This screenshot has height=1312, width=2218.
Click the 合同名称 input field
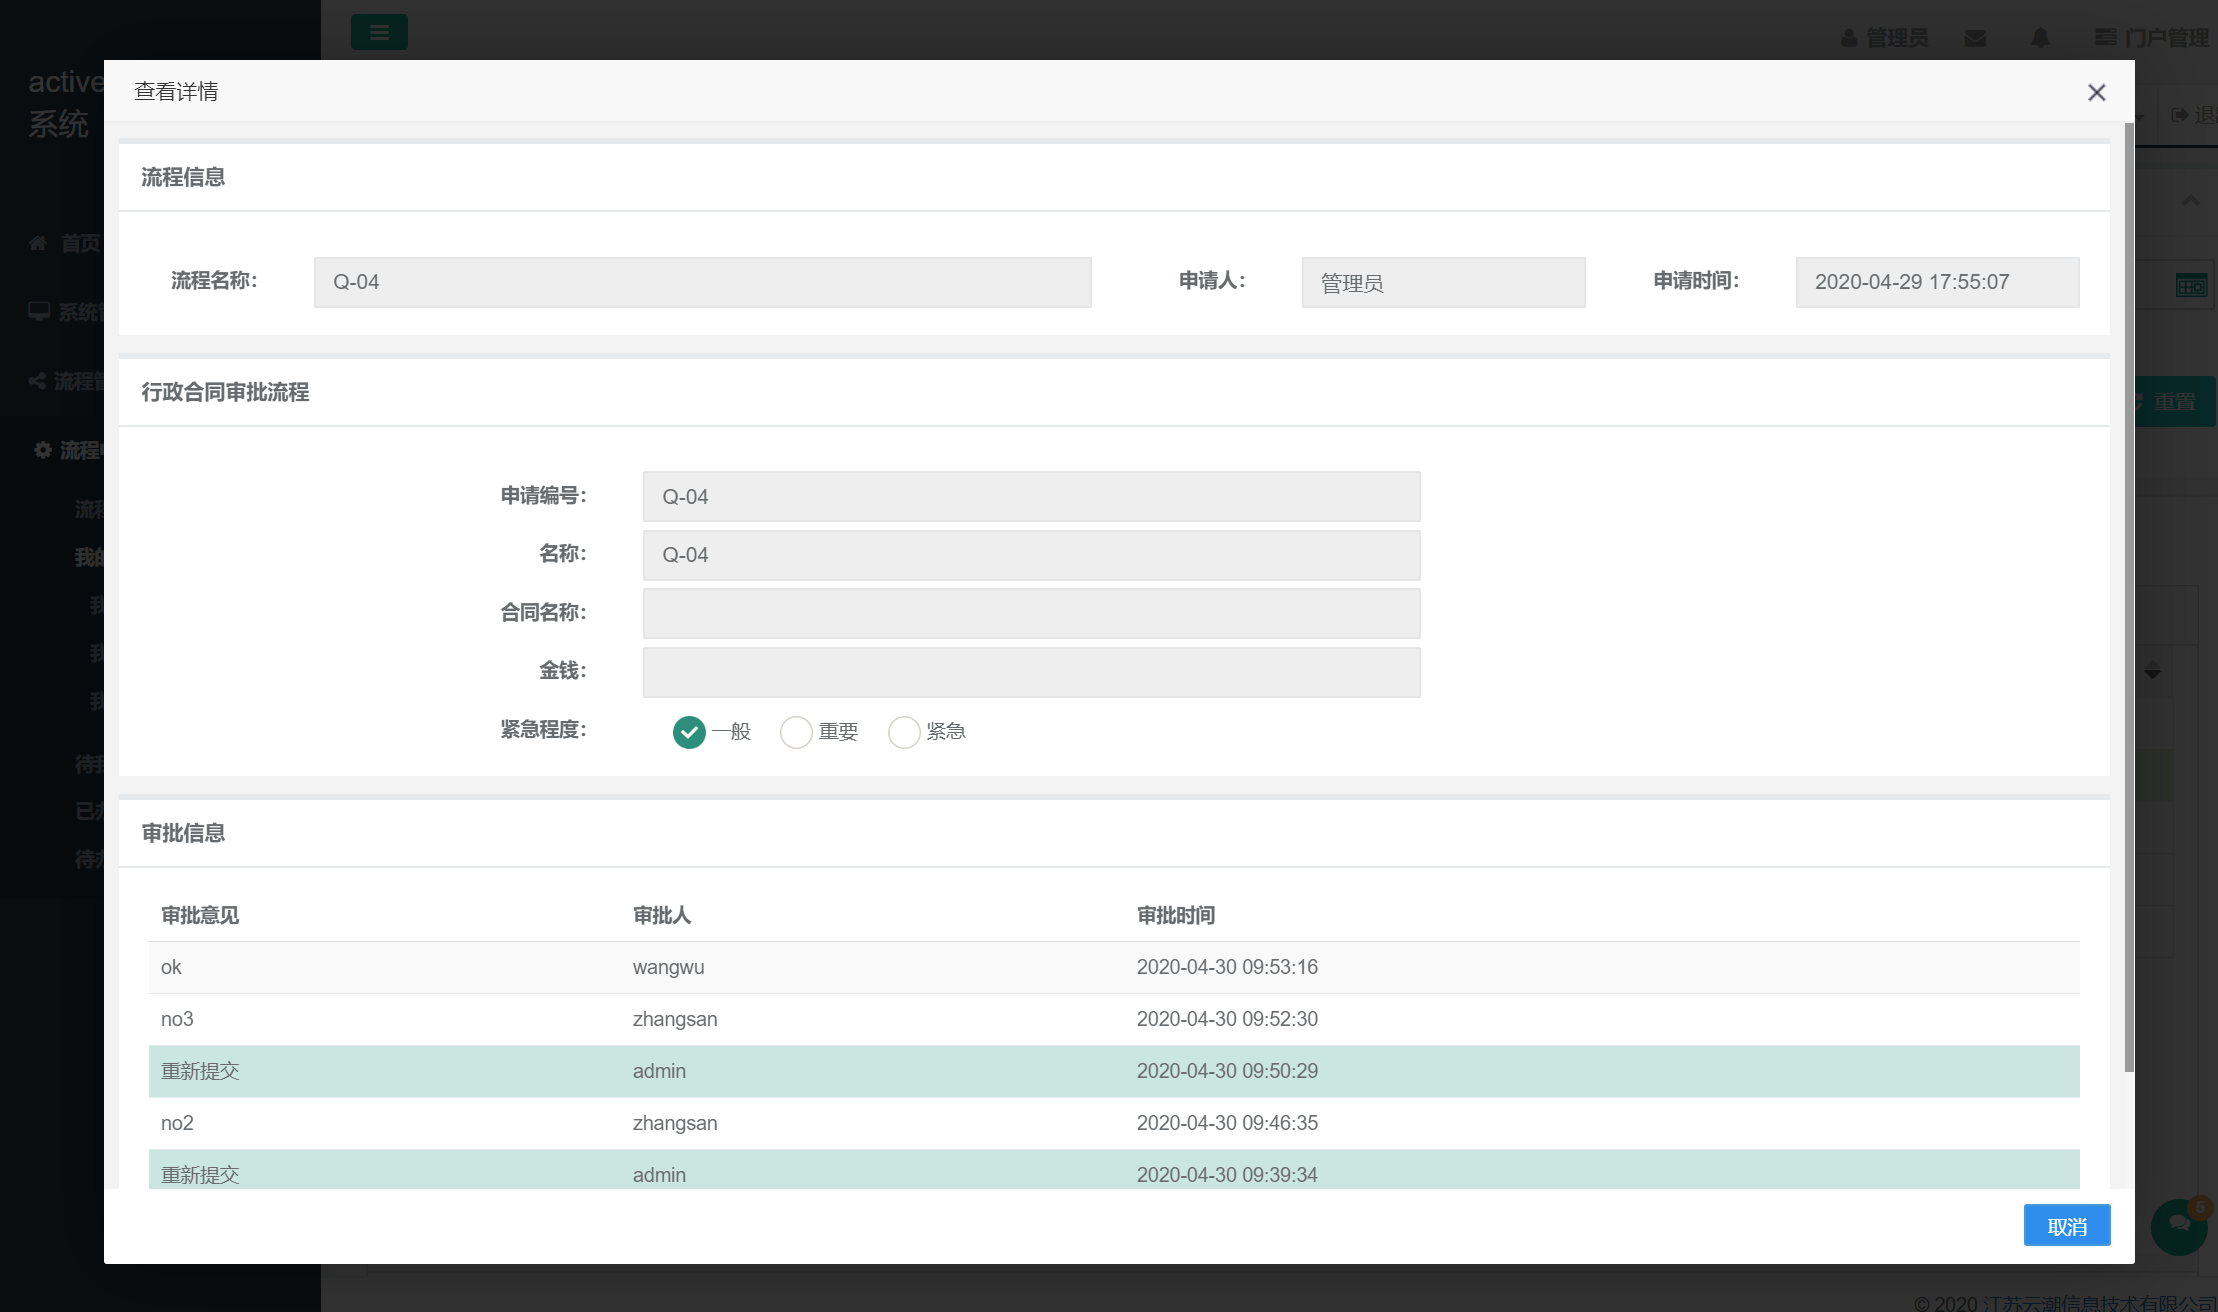1031,613
